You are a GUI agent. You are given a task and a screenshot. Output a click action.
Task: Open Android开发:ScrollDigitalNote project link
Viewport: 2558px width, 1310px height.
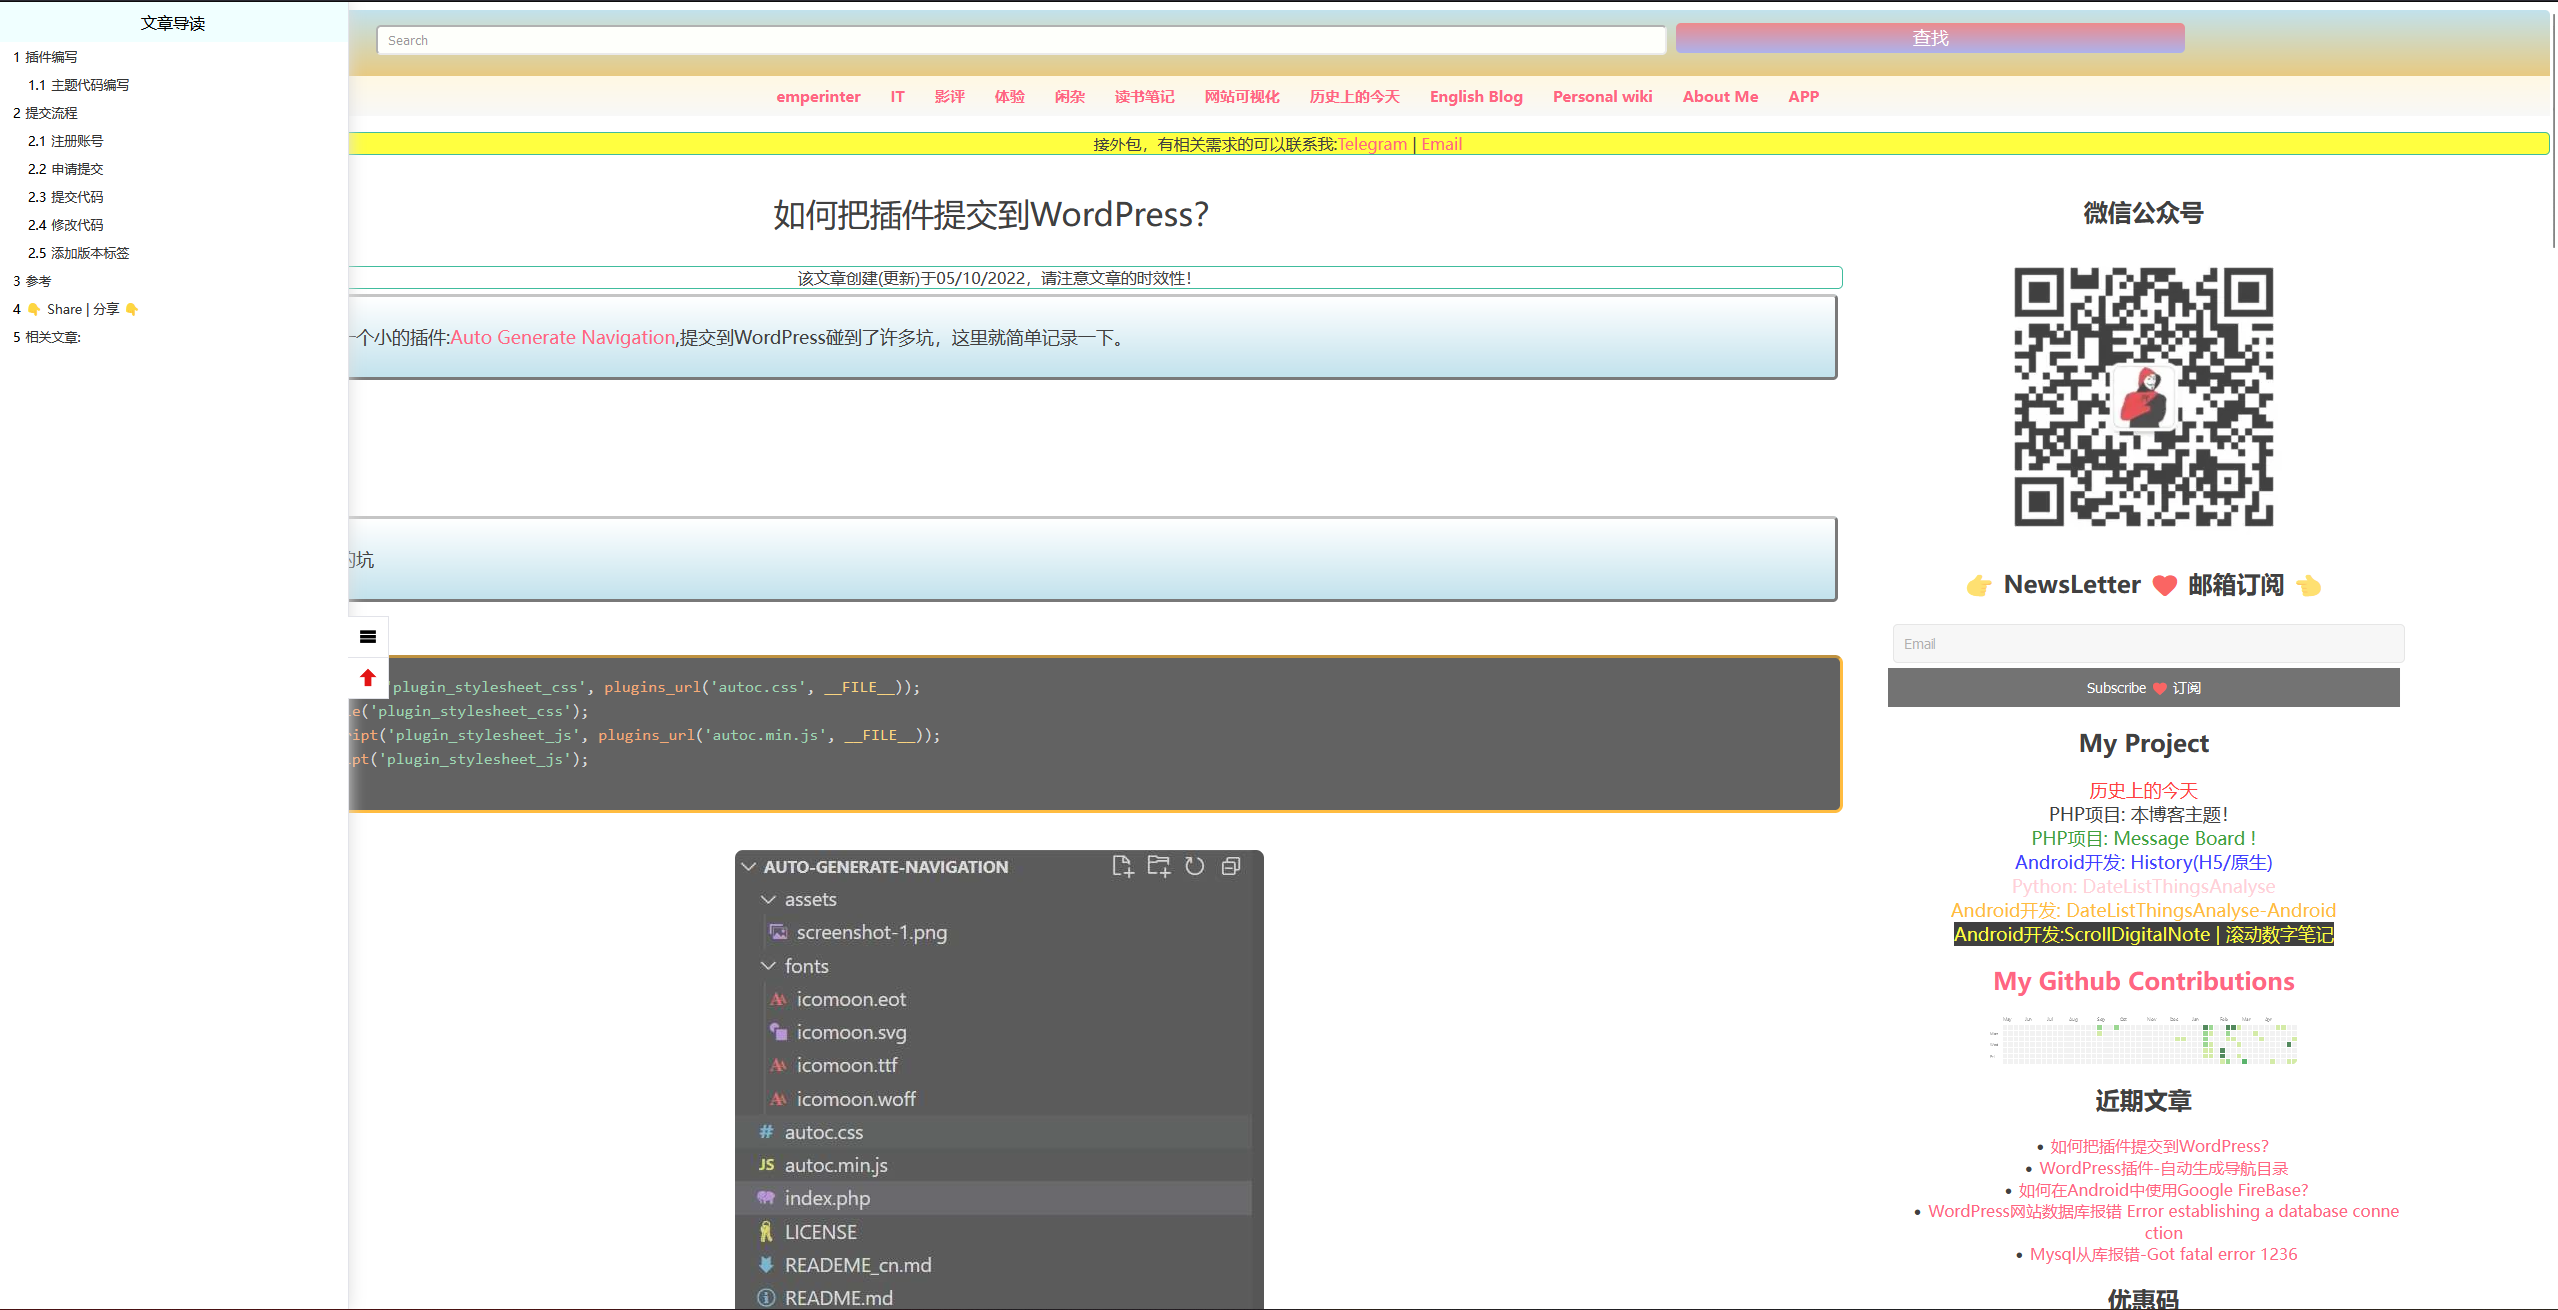2143,934
